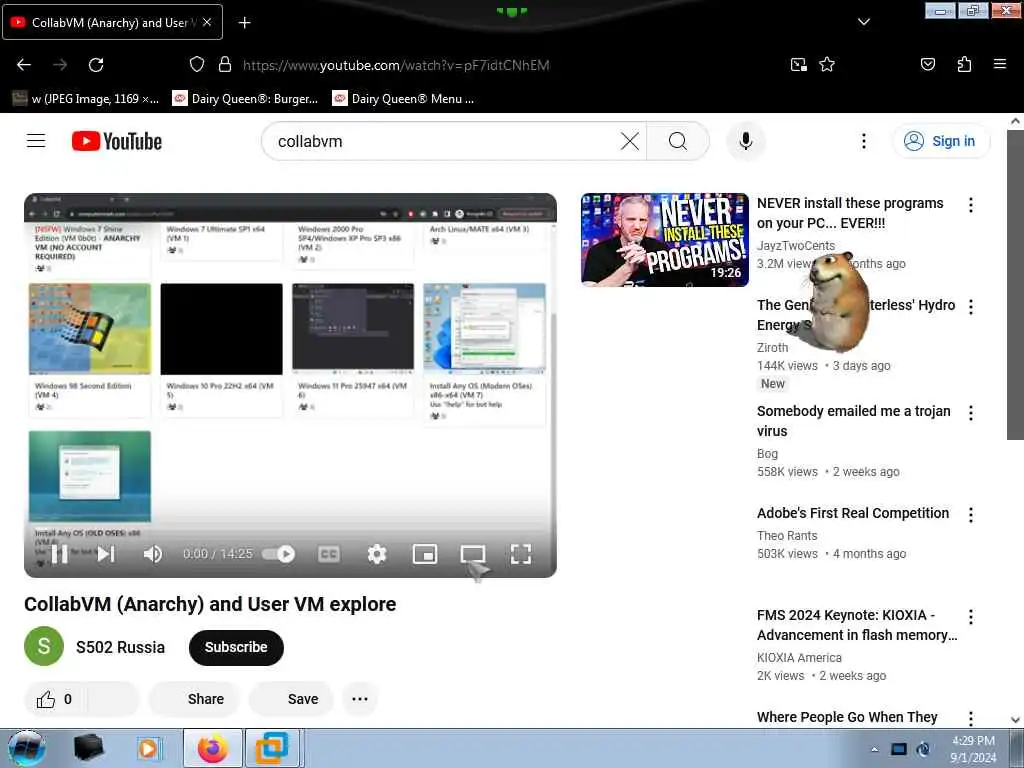Open a new tab with the plus icon
The height and width of the screenshot is (768, 1024).
pos(244,23)
